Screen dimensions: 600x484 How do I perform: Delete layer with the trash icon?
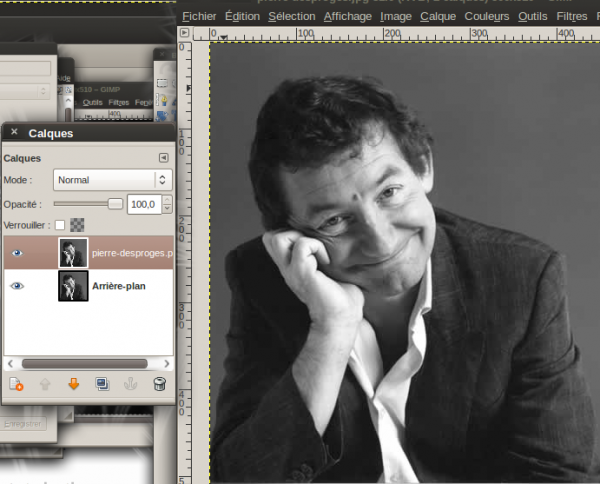click(160, 384)
